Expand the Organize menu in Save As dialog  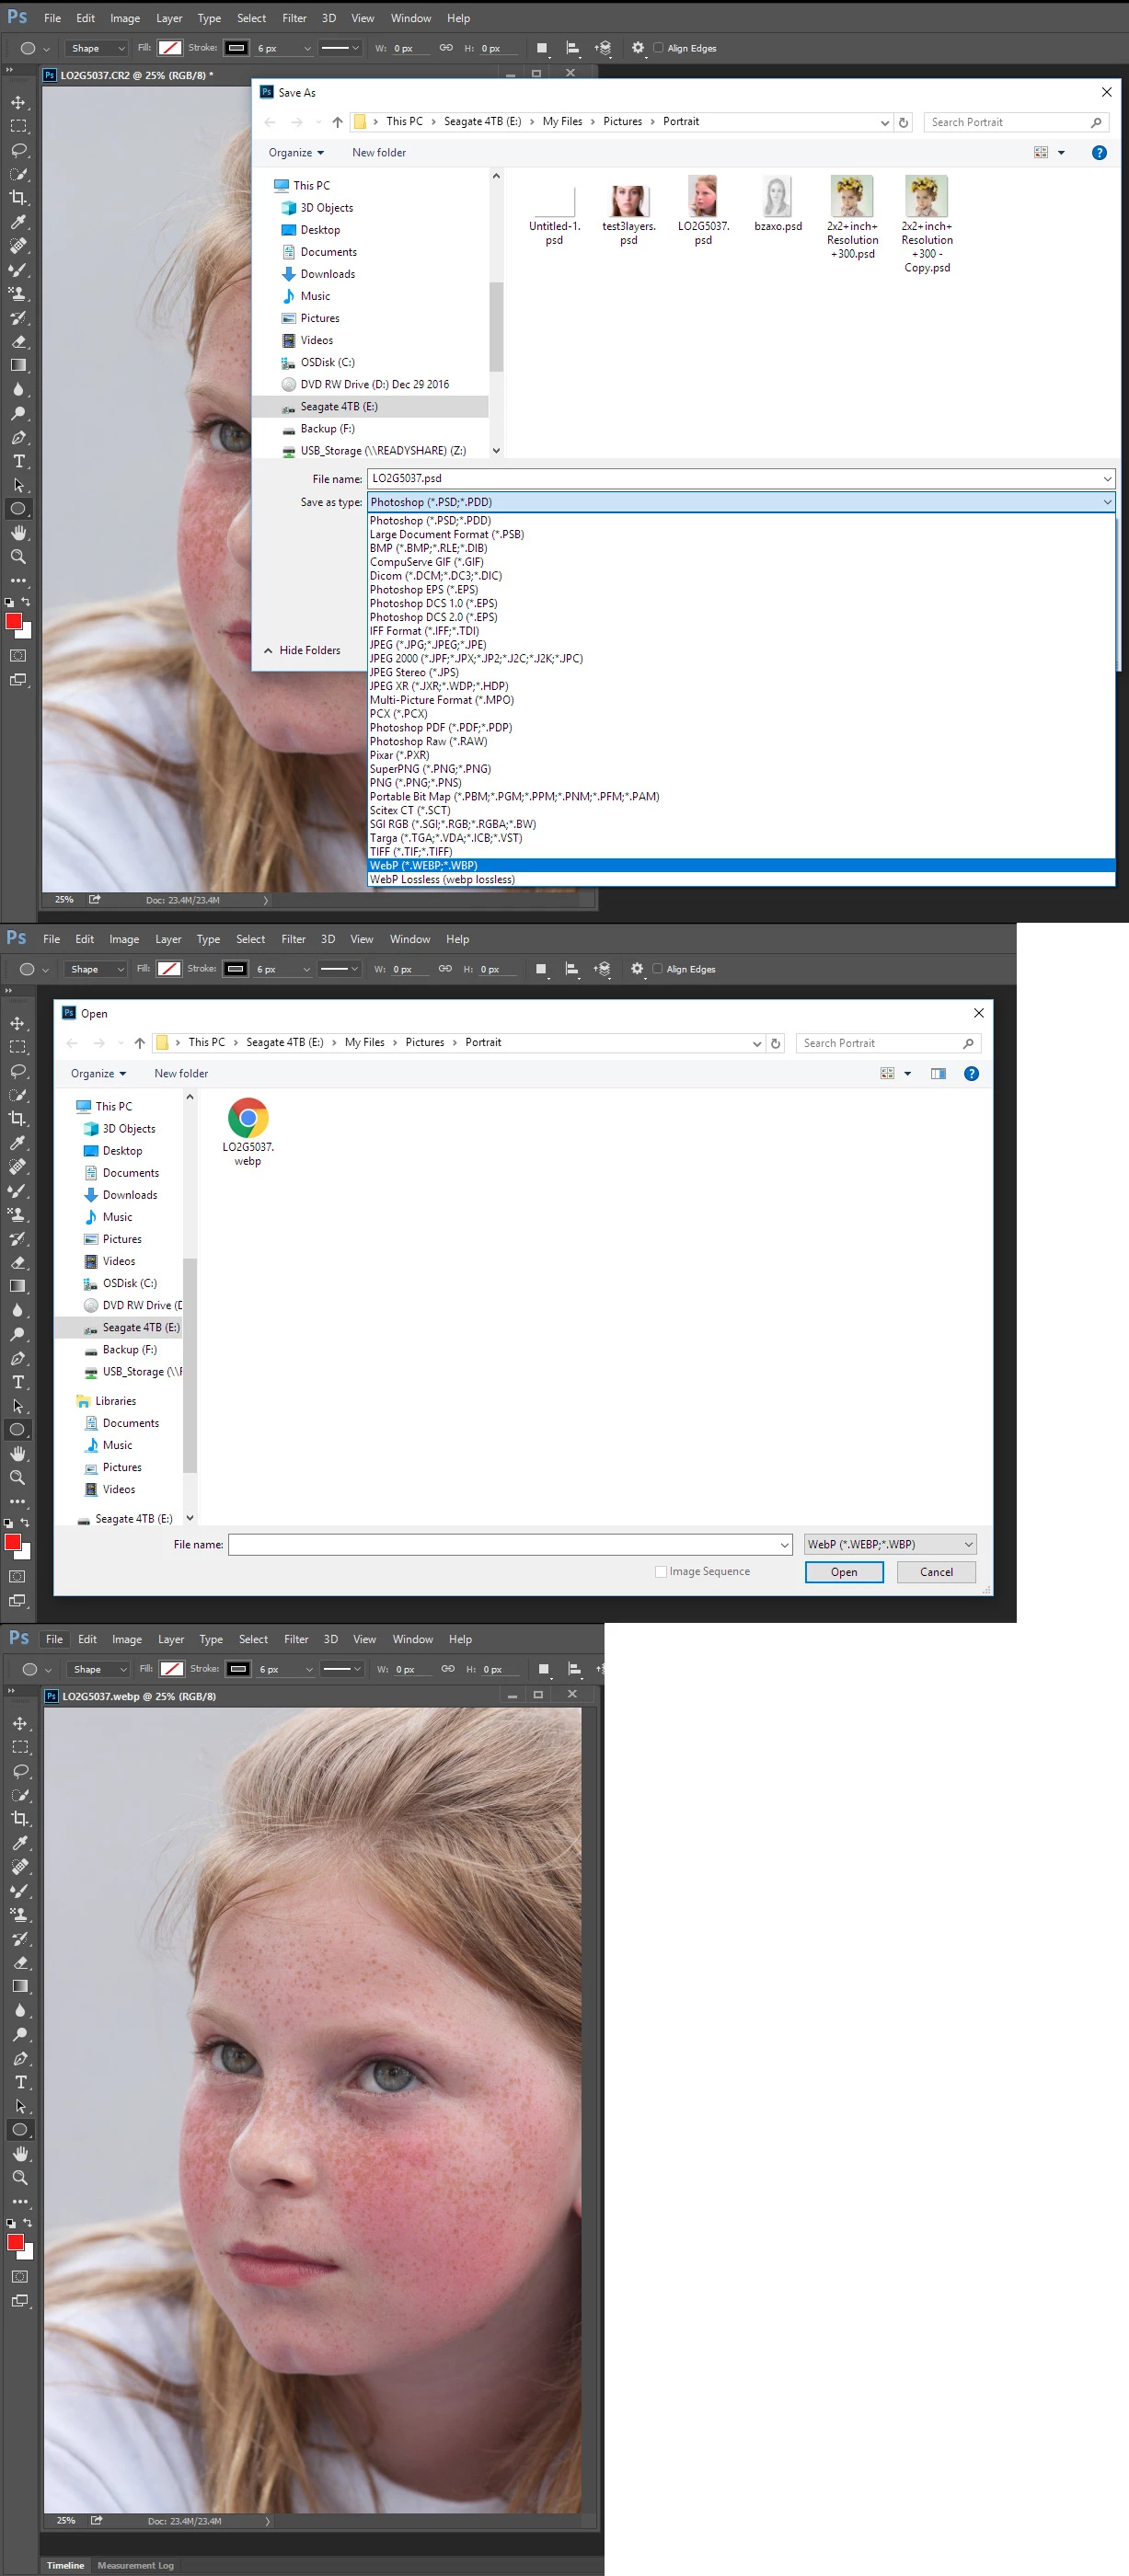(296, 153)
